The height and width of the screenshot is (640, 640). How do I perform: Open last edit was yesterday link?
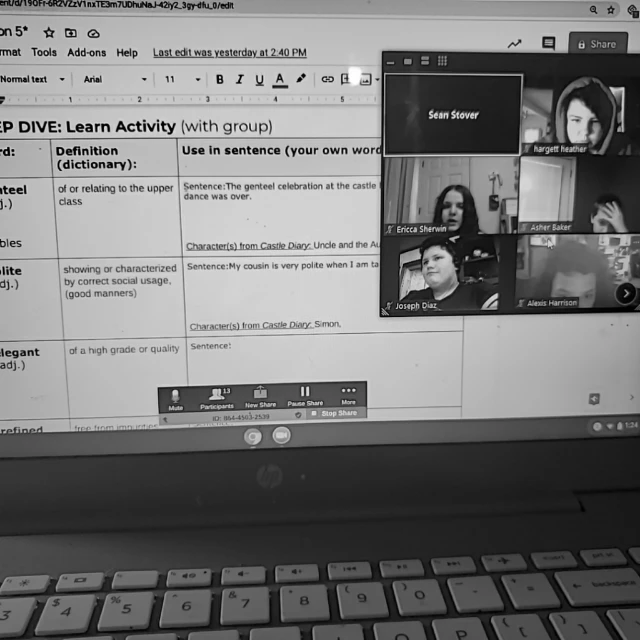click(230, 53)
